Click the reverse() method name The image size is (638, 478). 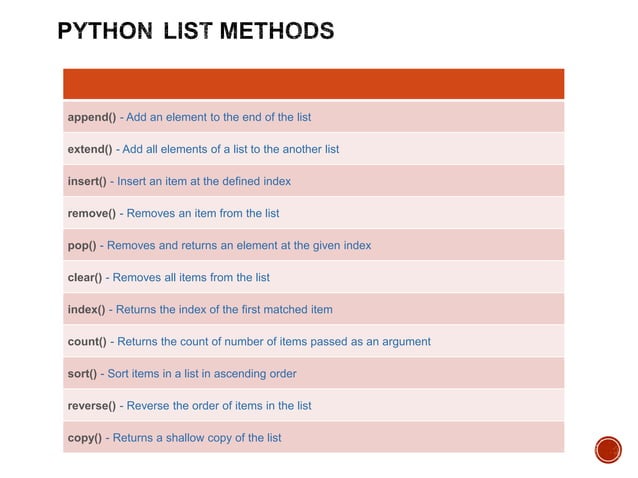[x=92, y=405]
